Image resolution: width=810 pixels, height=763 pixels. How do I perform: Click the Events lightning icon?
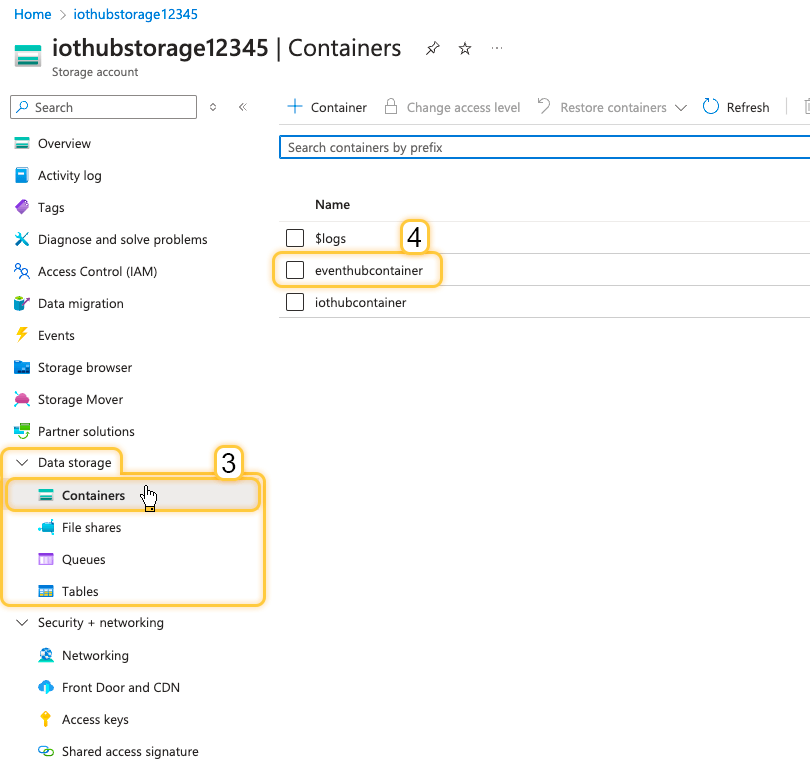(x=22, y=335)
